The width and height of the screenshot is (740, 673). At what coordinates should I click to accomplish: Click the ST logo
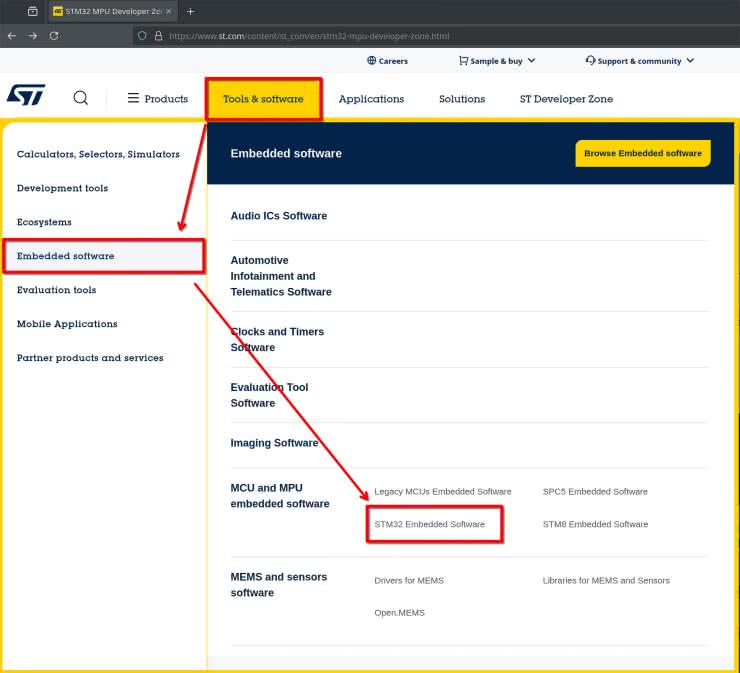[26, 96]
